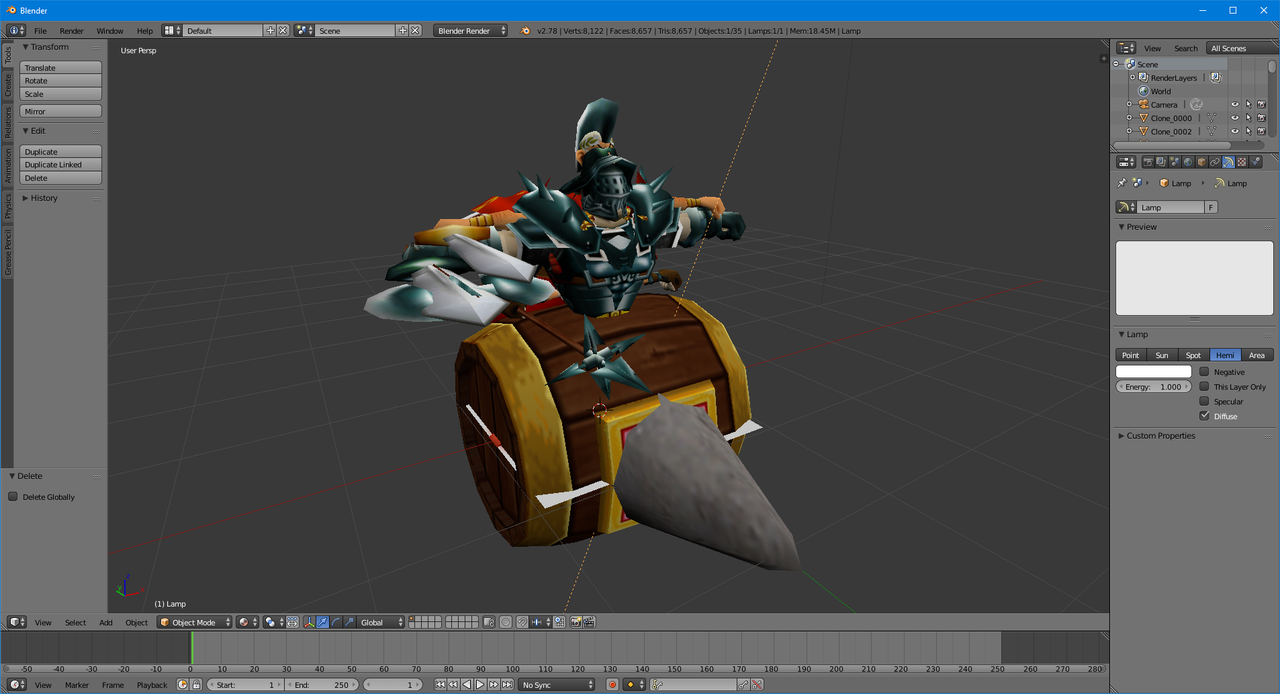Viewport: 1280px width, 694px height.
Task: Open the World properties tab icon
Action: click(x=1188, y=162)
